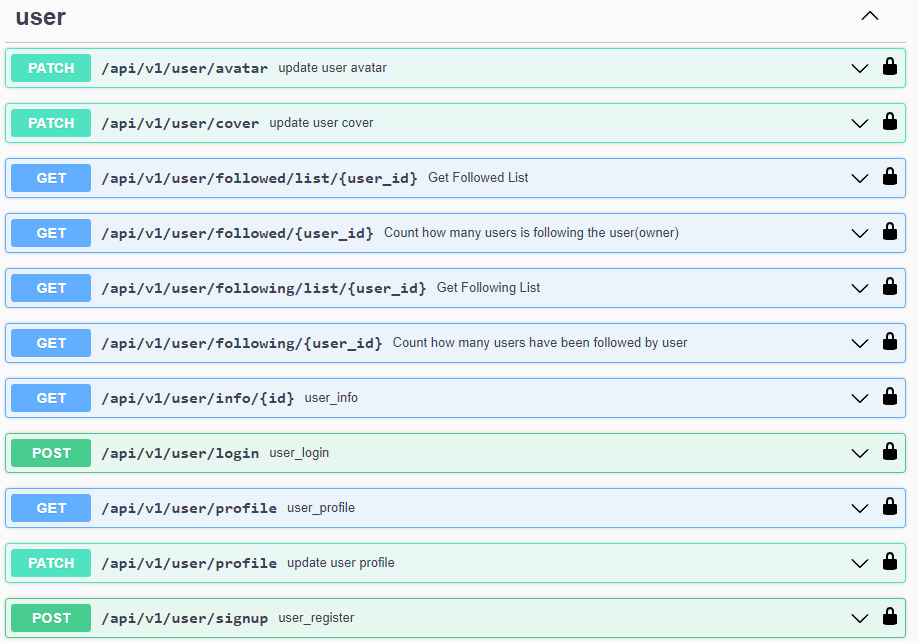Click the padlock beside the user_info endpoint
This screenshot has height=643, width=919.
pyautogui.click(x=889, y=398)
